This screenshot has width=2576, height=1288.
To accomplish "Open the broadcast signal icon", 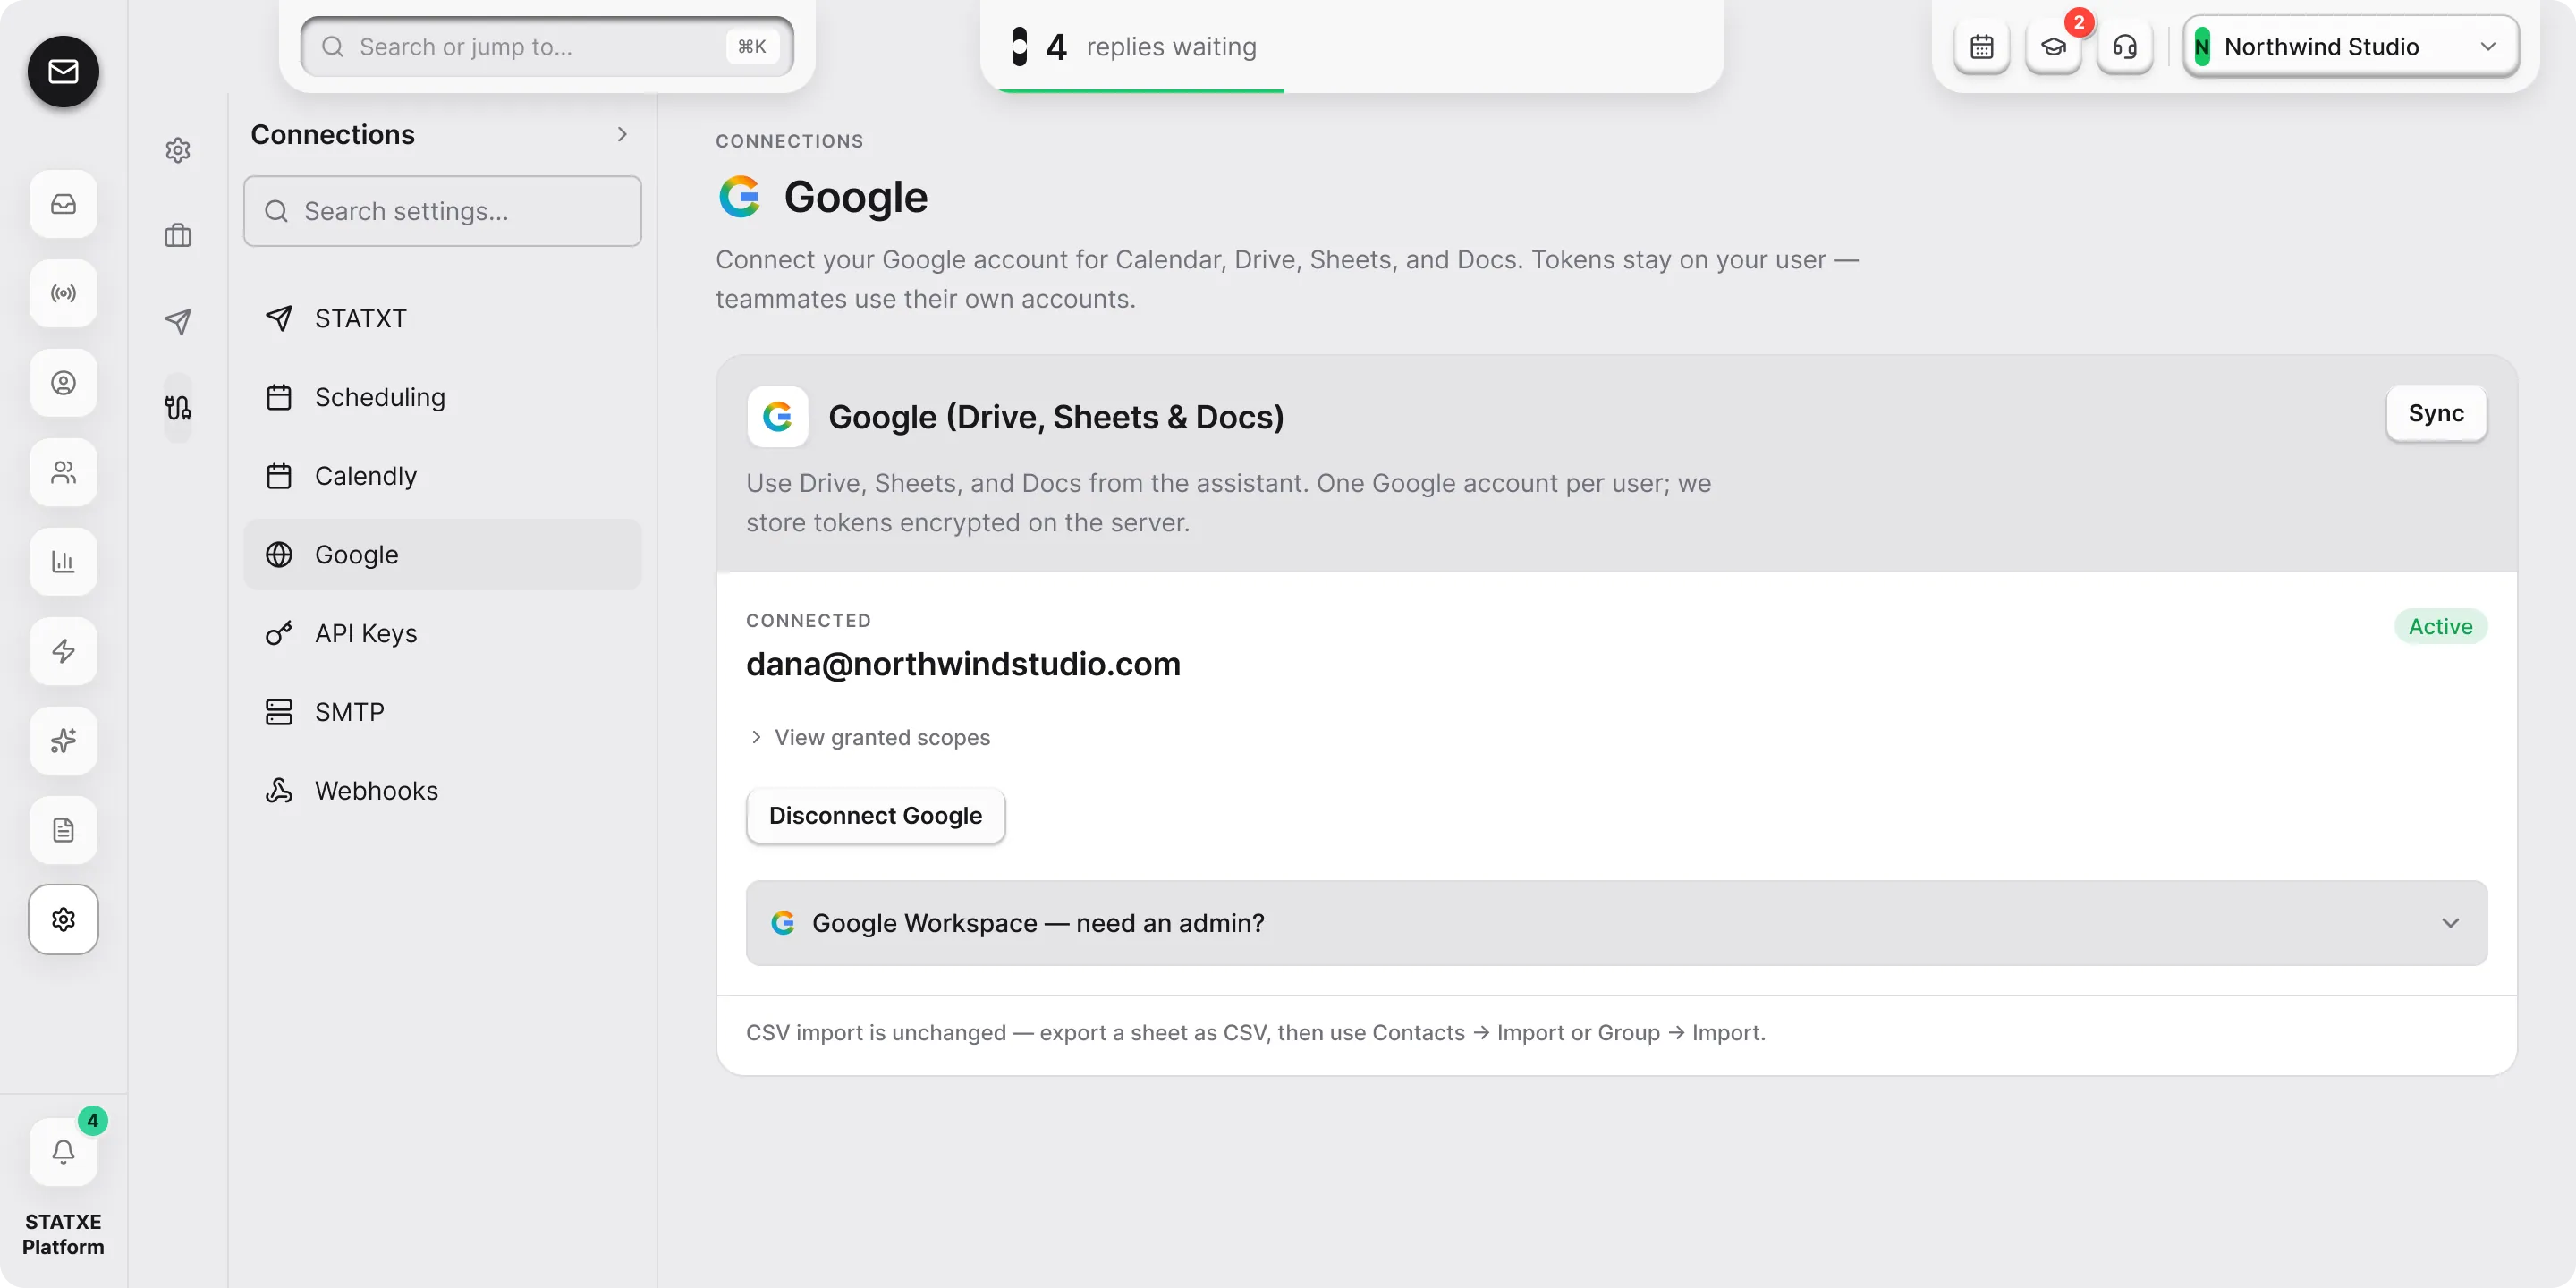I will [x=63, y=293].
